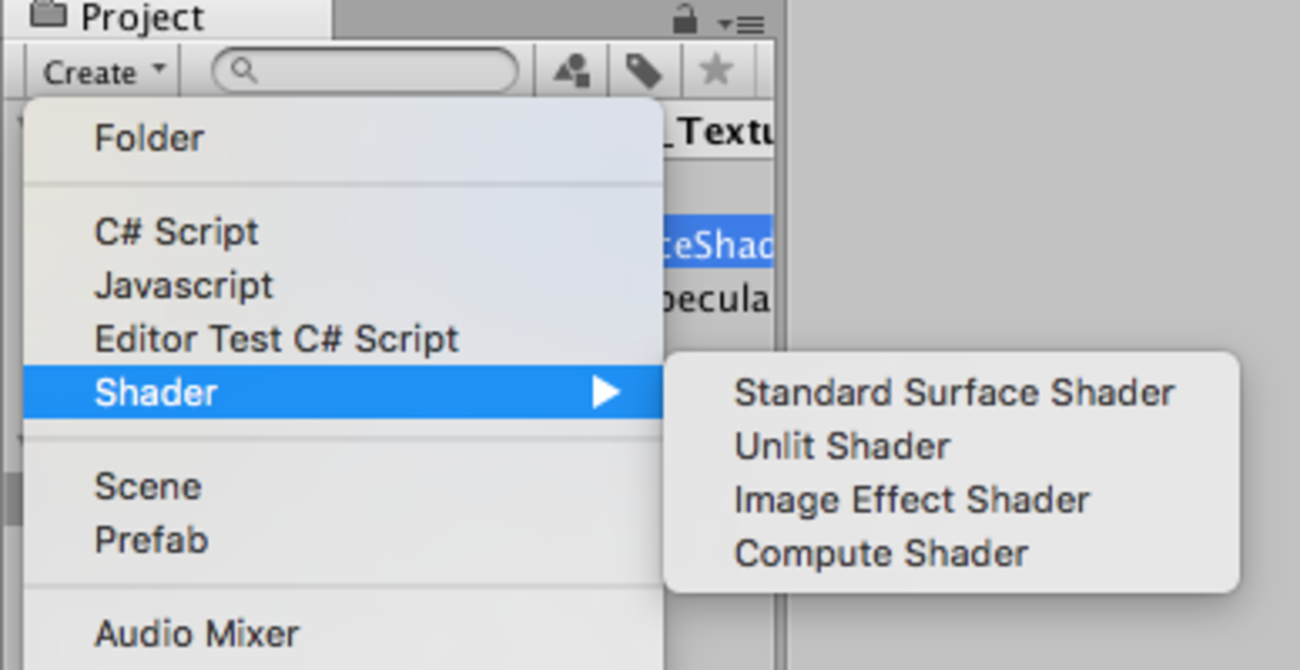Click the search by label tag icon
The image size is (1300, 670).
tap(644, 71)
